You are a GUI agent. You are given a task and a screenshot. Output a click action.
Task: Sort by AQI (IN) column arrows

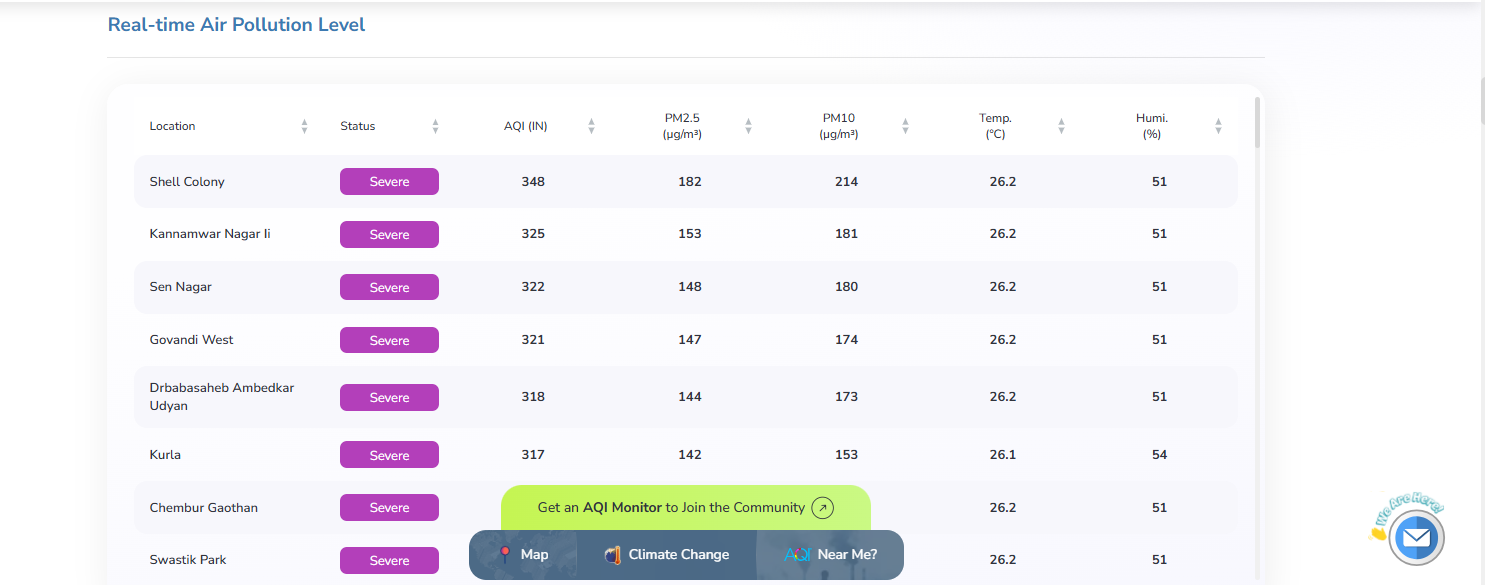pos(591,126)
